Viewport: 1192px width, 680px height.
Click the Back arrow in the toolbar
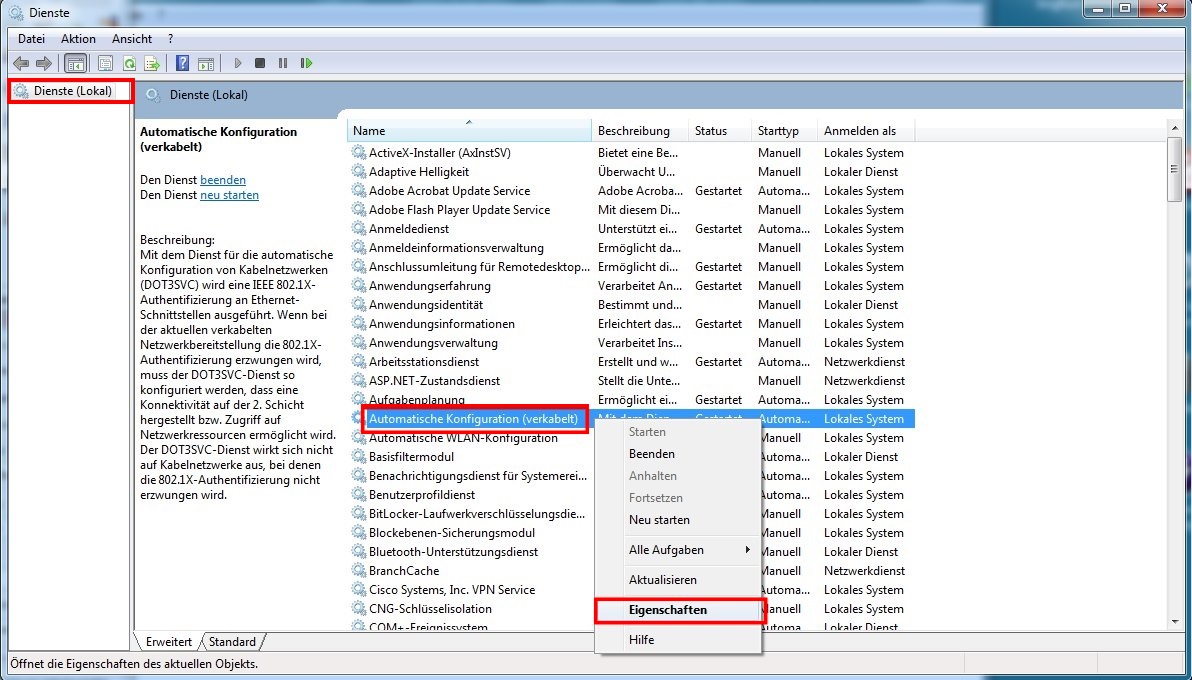[20, 63]
